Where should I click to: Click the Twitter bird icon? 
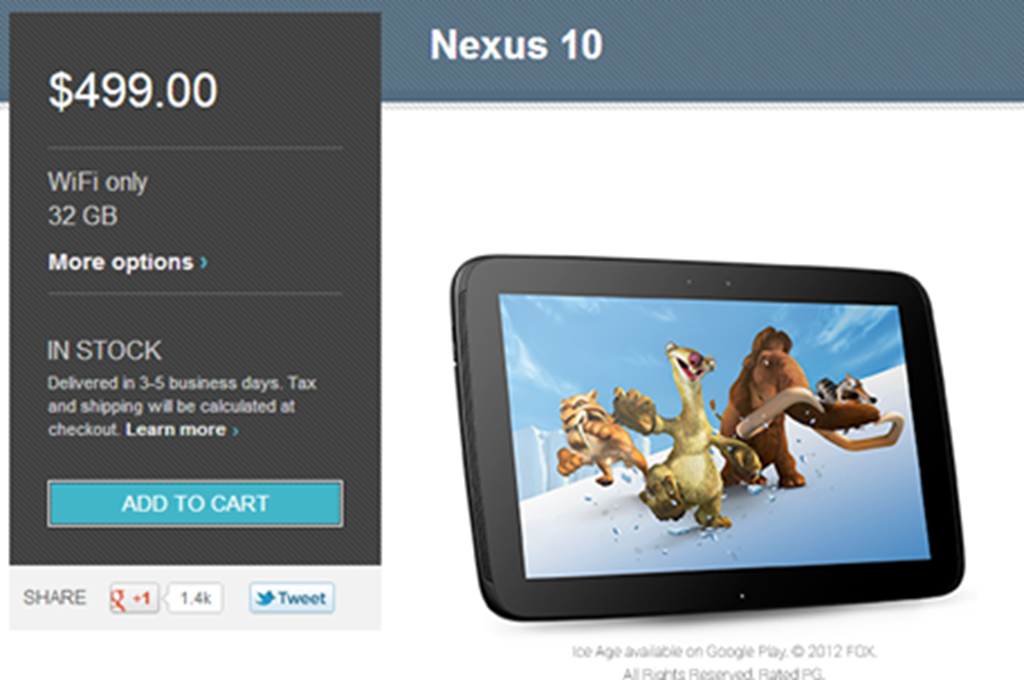(x=264, y=598)
